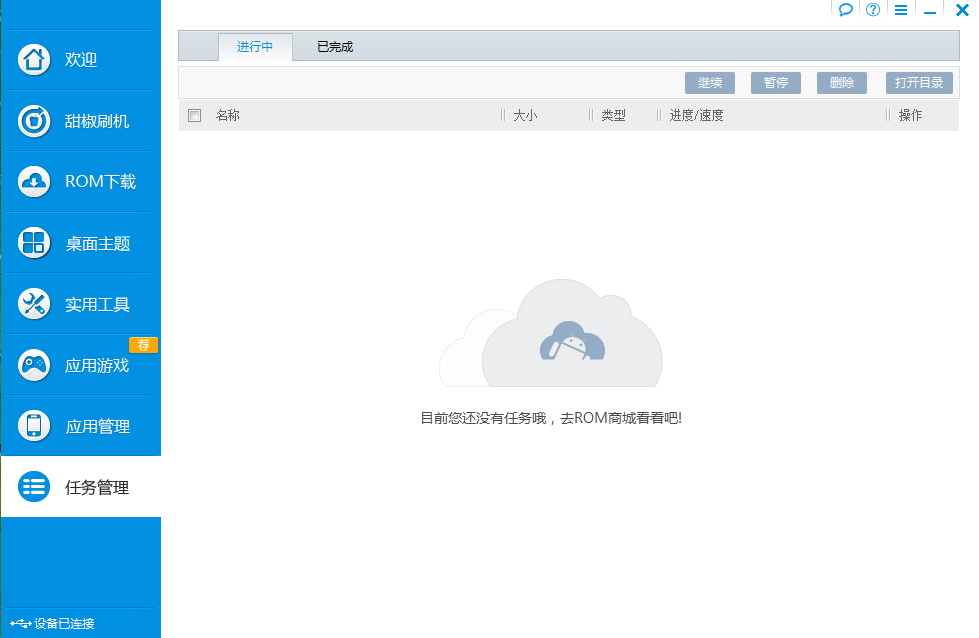
Task: Toggle the select-all checkbox beside 名称
Action: pos(195,115)
